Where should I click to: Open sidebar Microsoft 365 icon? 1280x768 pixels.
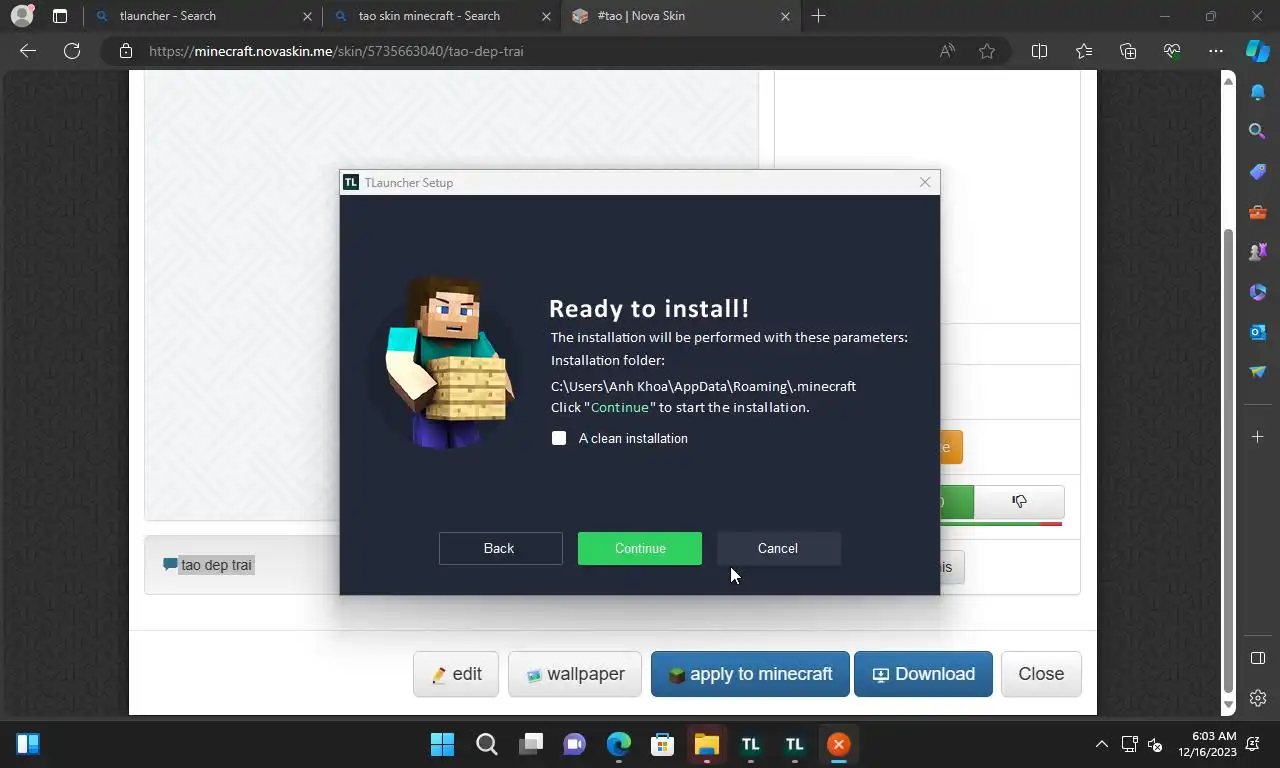click(x=1258, y=292)
